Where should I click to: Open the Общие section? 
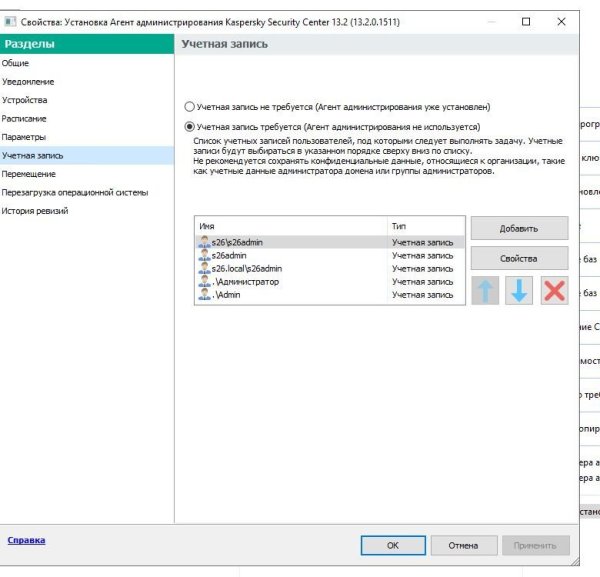tap(87, 63)
